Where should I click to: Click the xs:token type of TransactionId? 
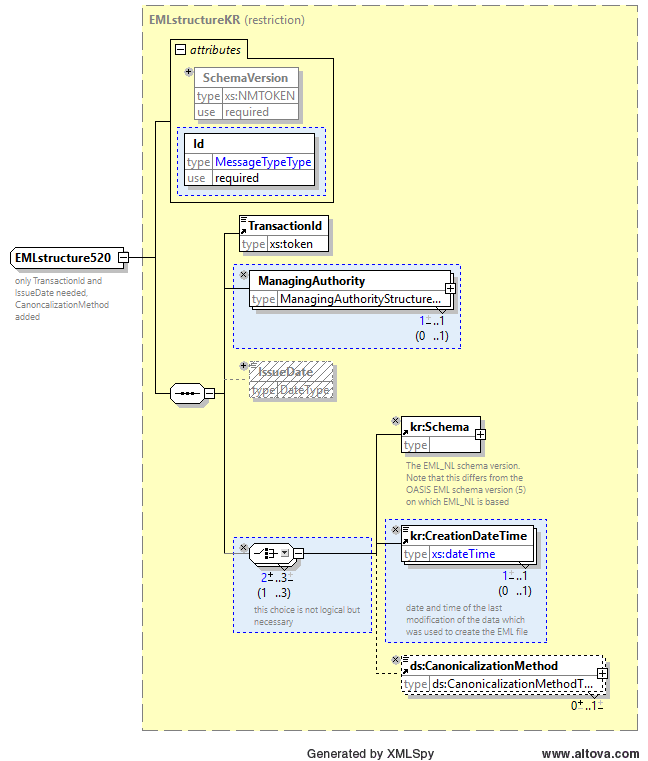[x=291, y=244]
